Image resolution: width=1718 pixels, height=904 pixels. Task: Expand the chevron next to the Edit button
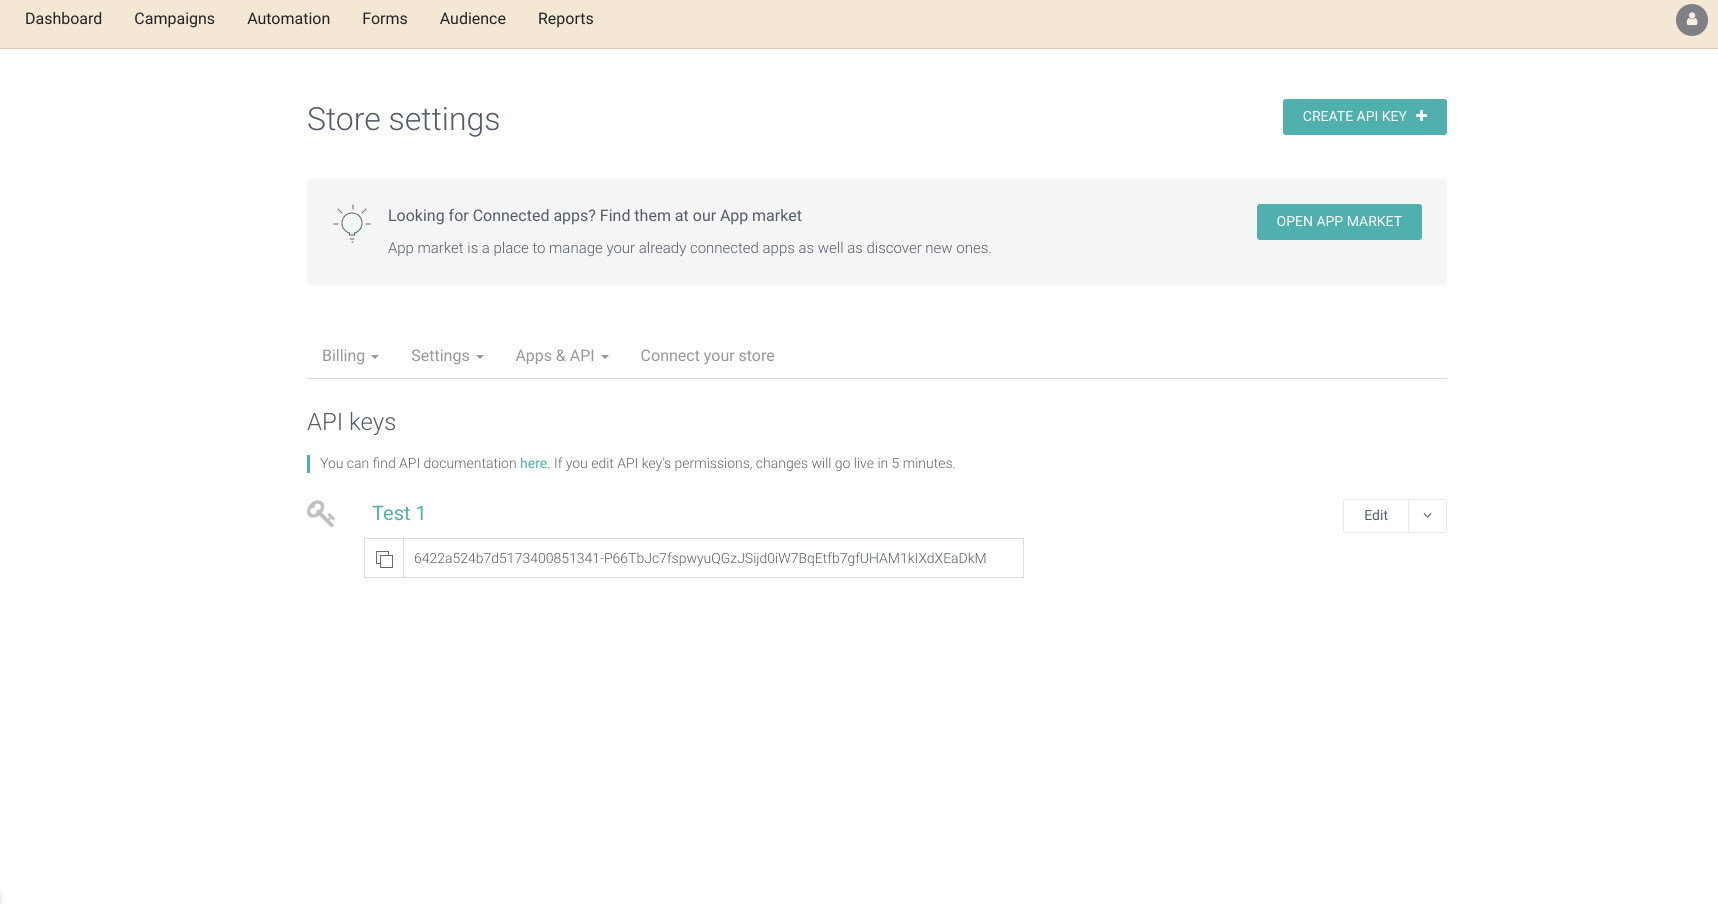(1427, 515)
